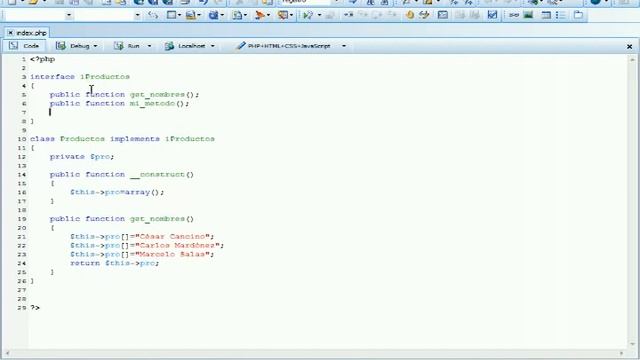Click the Debug bug icon
This screenshot has height=360, width=640.
(60, 46)
